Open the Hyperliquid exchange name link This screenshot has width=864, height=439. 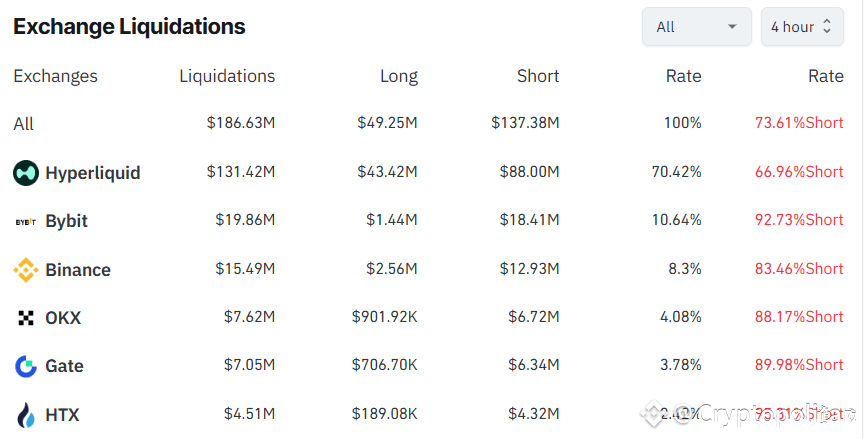coord(93,173)
